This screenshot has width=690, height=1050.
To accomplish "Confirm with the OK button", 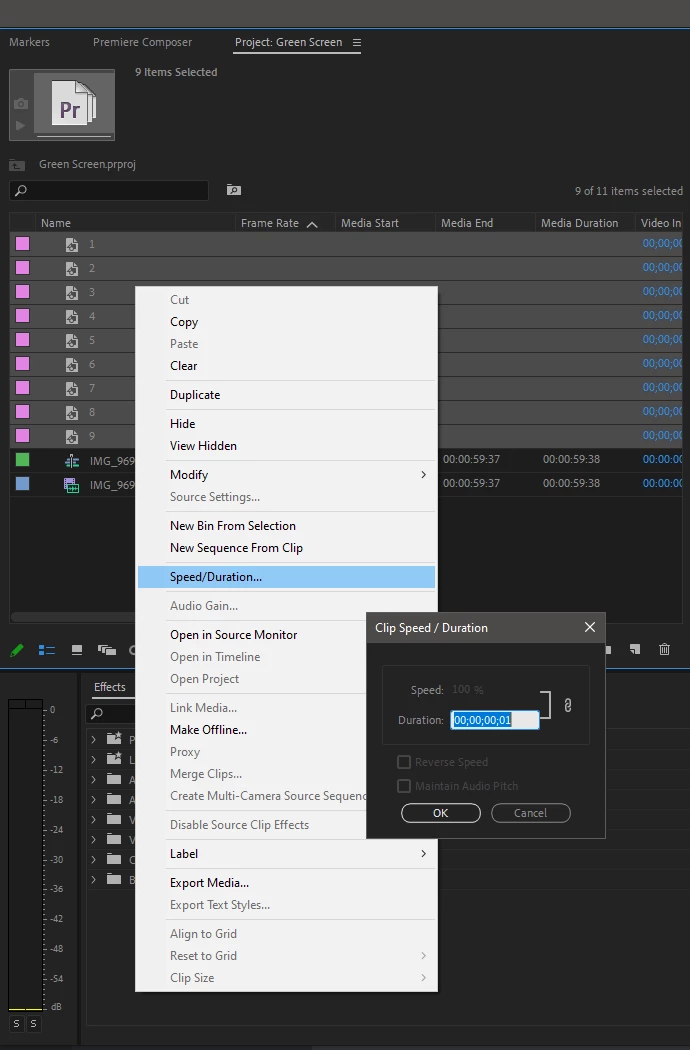I will coord(440,812).
